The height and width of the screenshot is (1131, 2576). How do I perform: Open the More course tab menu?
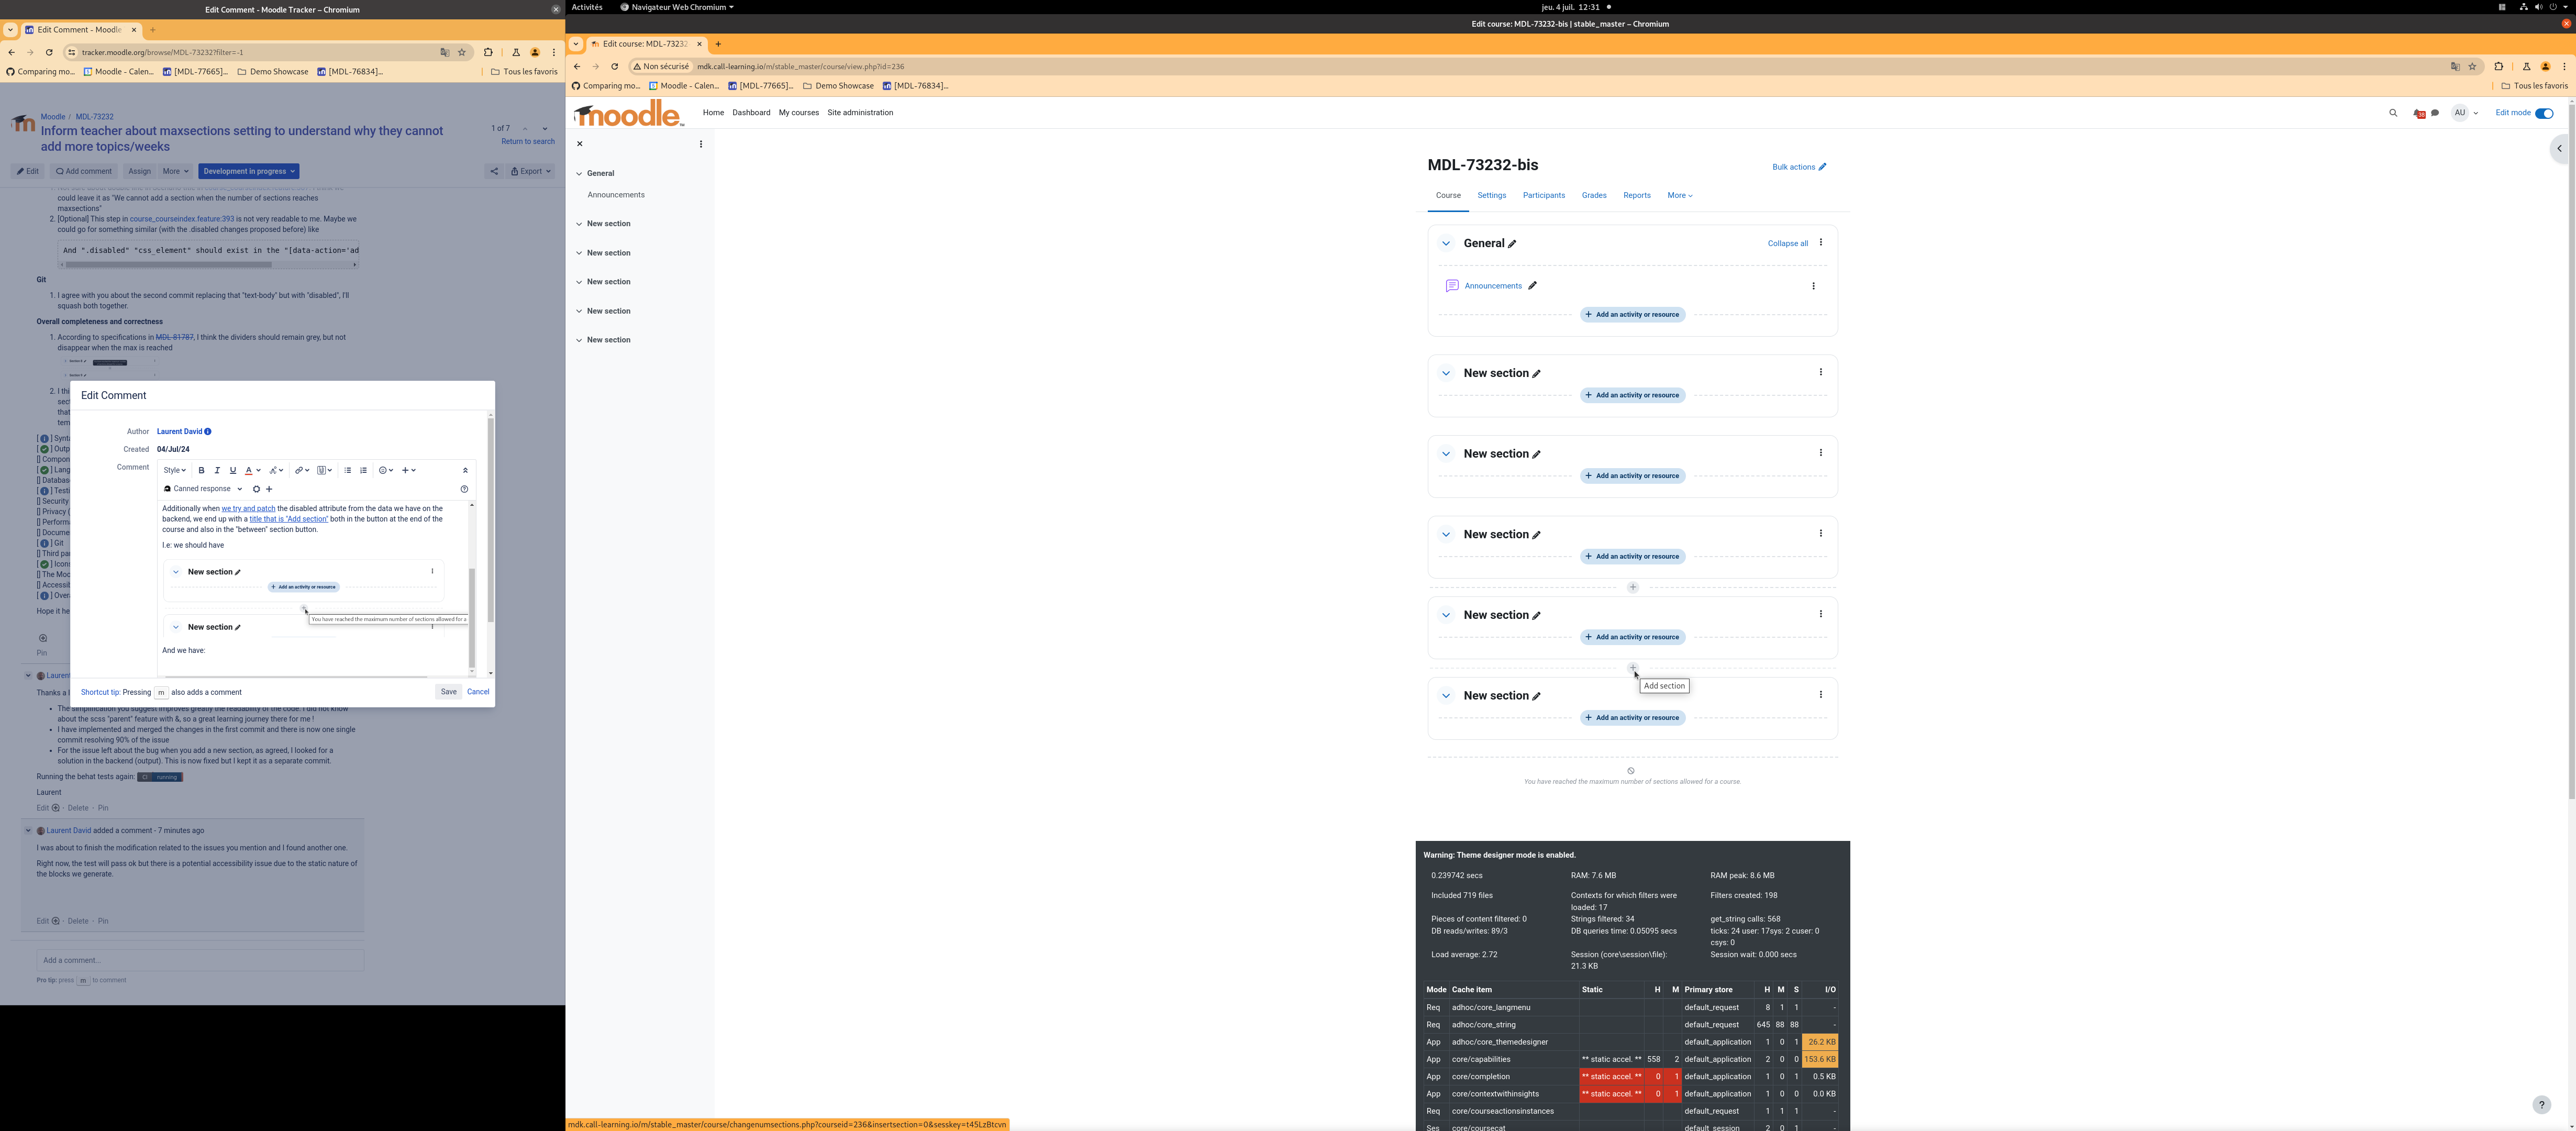click(1680, 195)
